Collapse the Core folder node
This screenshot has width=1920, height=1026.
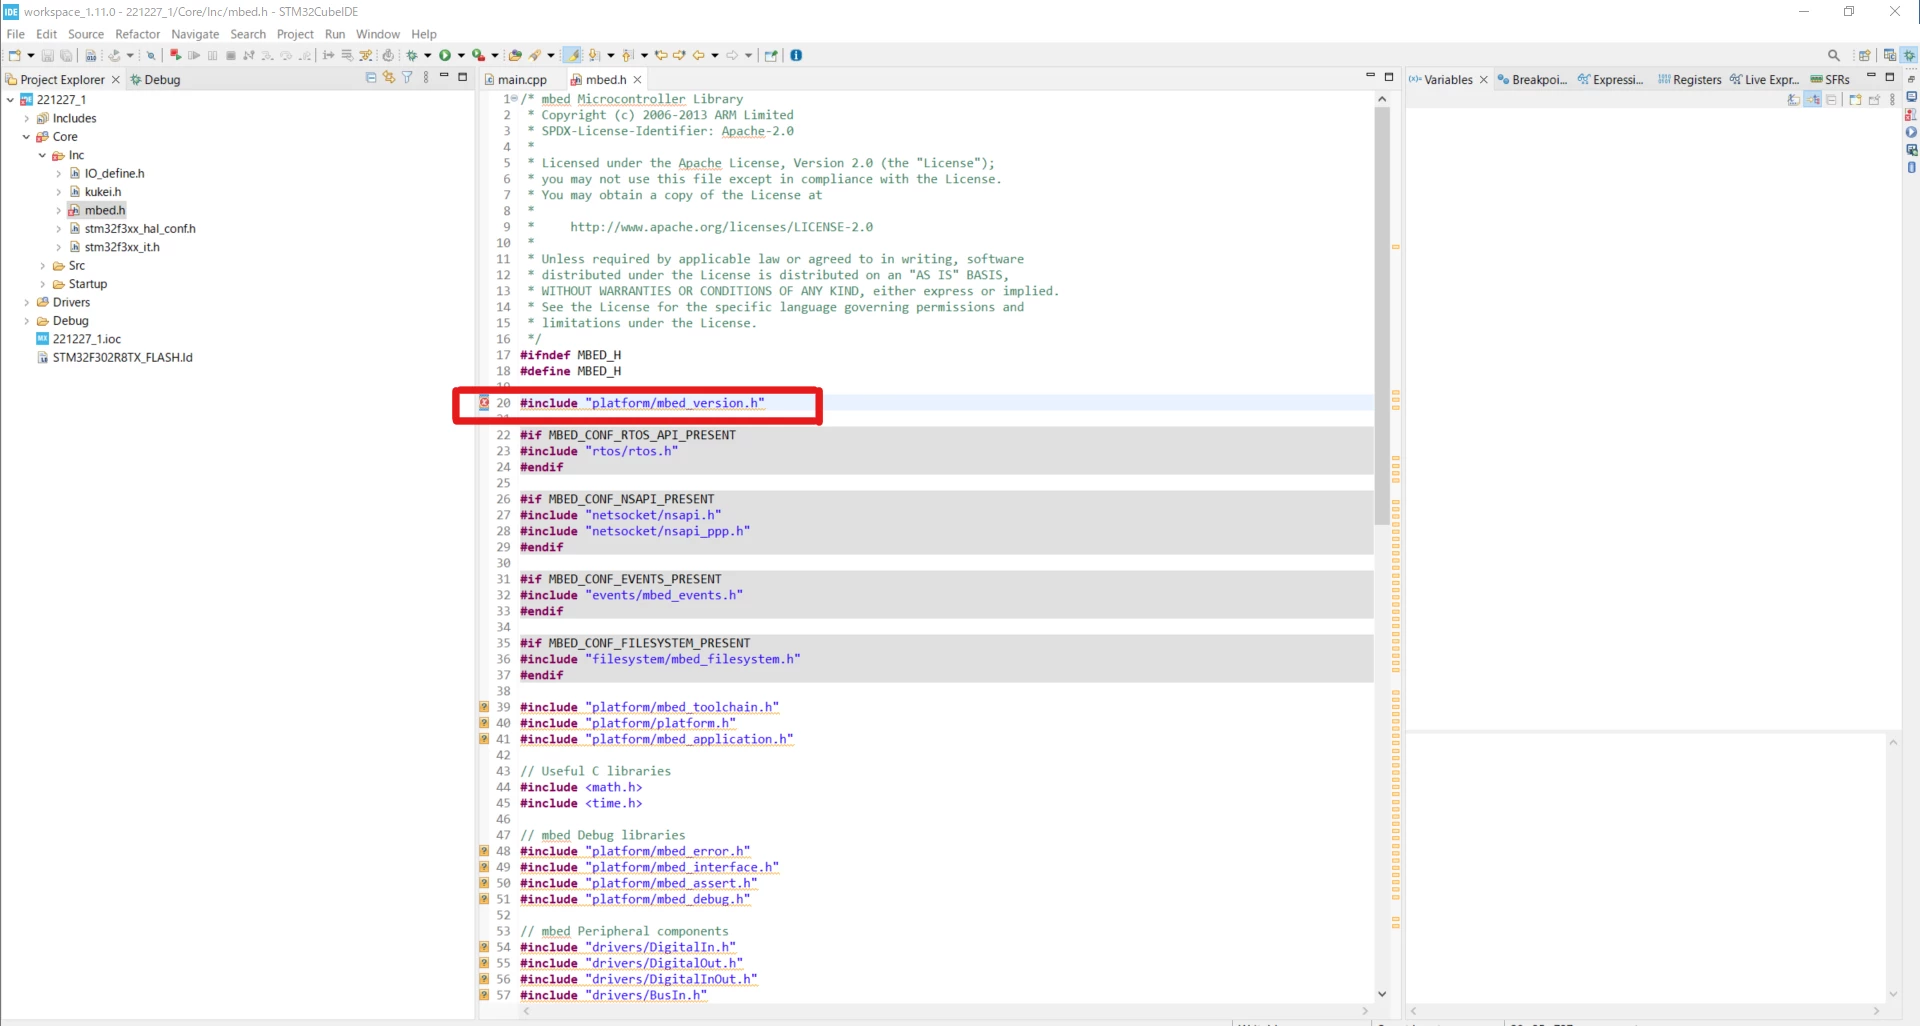26,137
